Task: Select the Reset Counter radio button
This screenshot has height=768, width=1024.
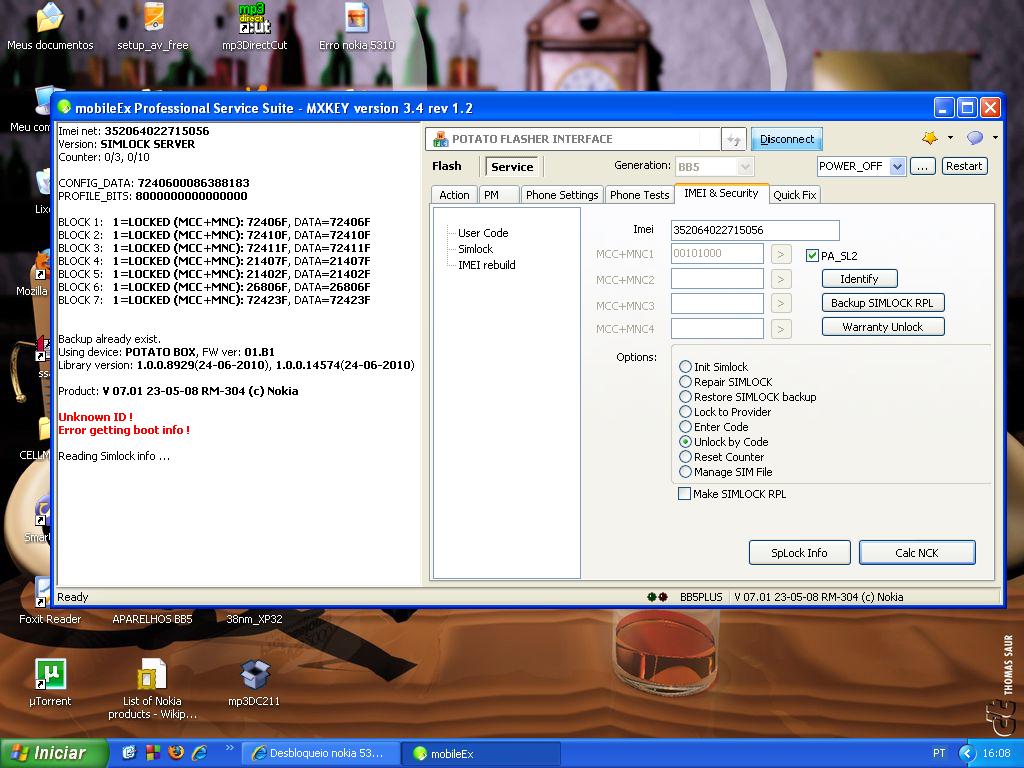Action: click(685, 456)
